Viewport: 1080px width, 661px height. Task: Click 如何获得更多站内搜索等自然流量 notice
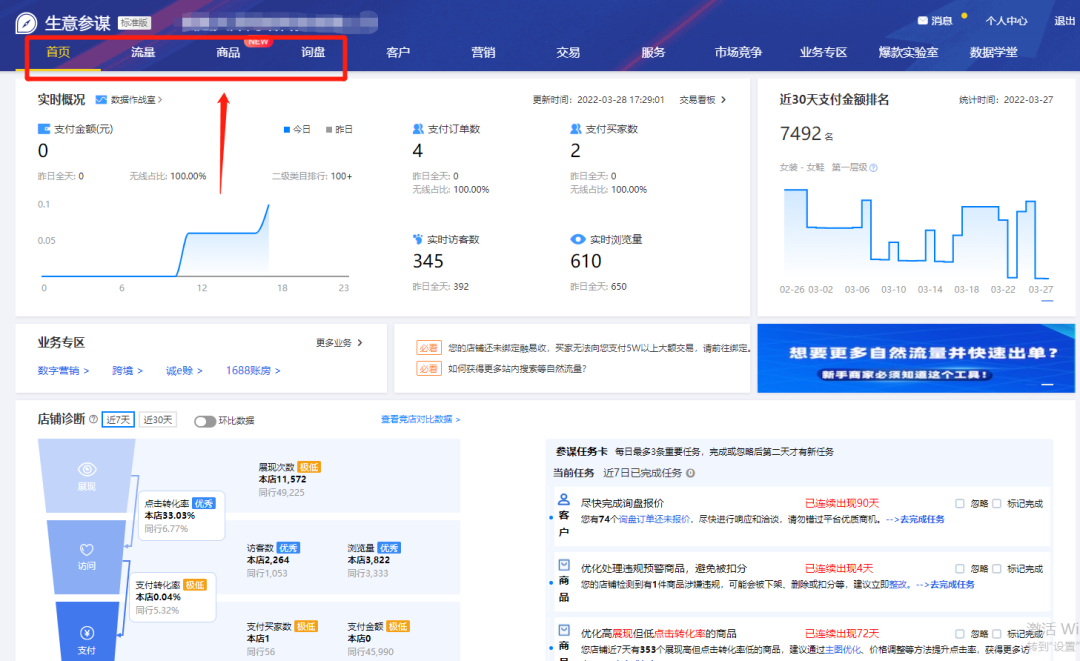(x=517, y=368)
